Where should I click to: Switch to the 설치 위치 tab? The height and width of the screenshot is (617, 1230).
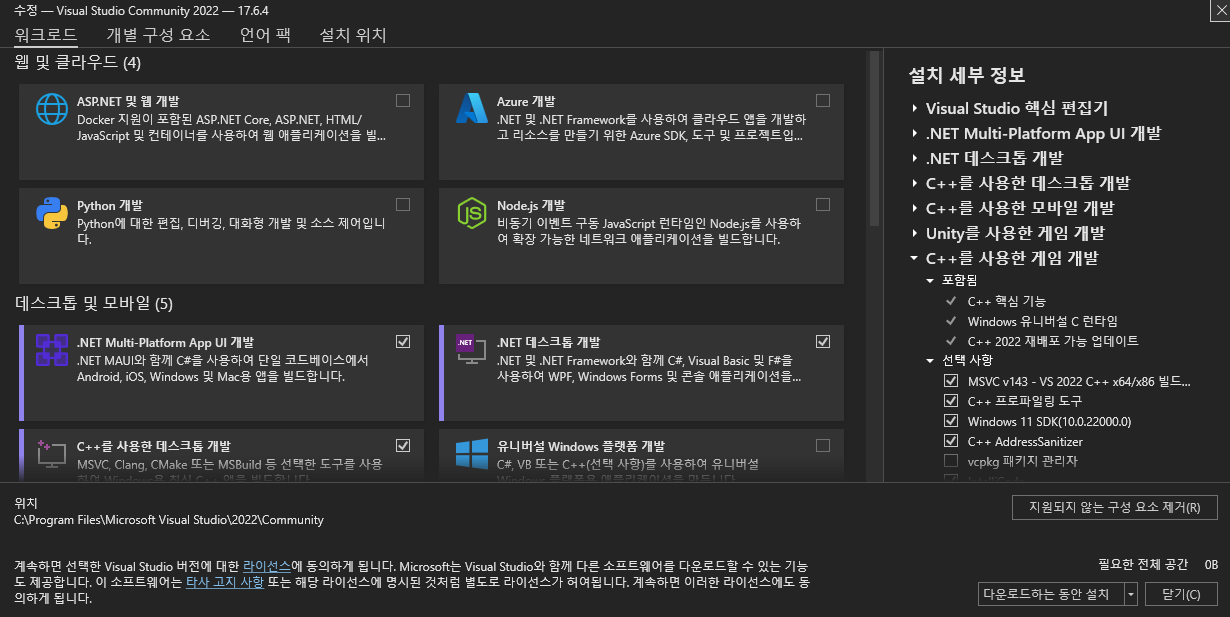click(352, 35)
